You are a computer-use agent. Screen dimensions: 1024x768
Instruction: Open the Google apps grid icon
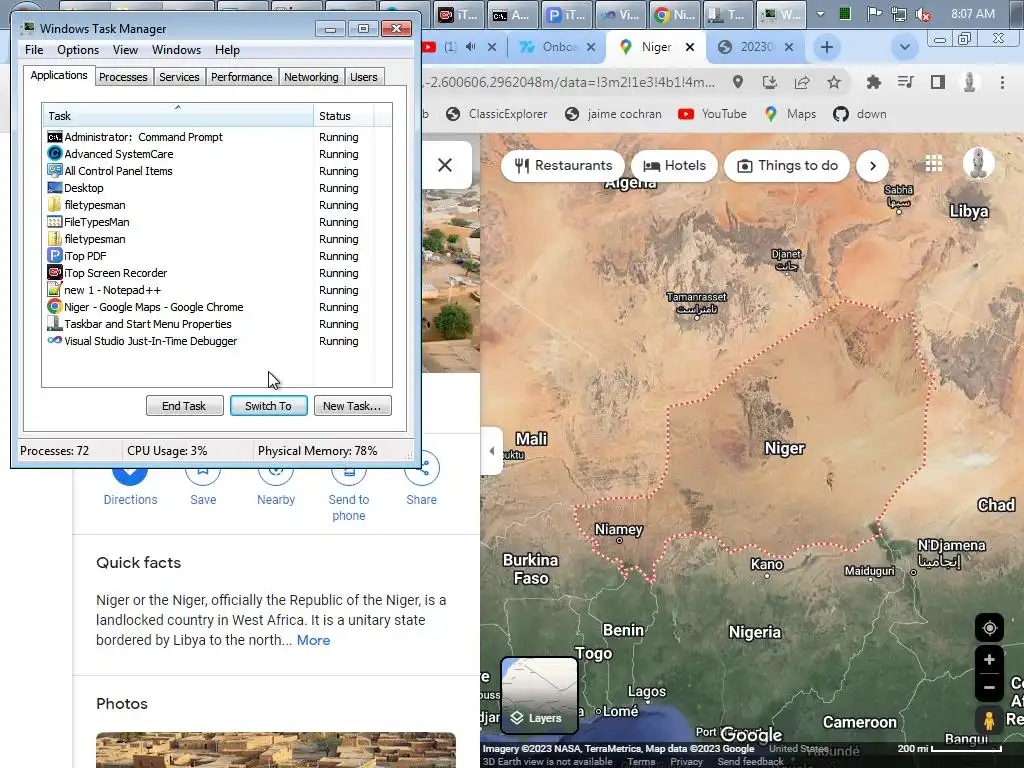coord(934,163)
